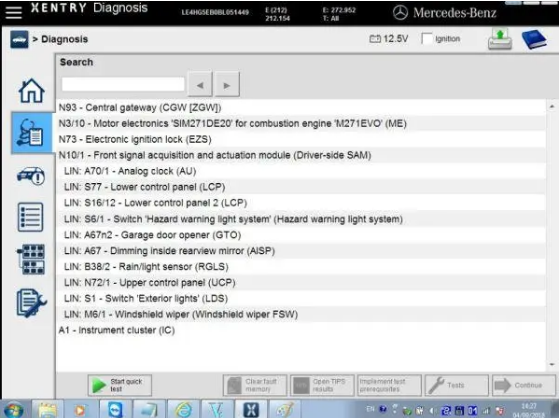Screen dimensions: 559x418
Task: Click the print/export icon with green arrow
Action: coord(500,39)
